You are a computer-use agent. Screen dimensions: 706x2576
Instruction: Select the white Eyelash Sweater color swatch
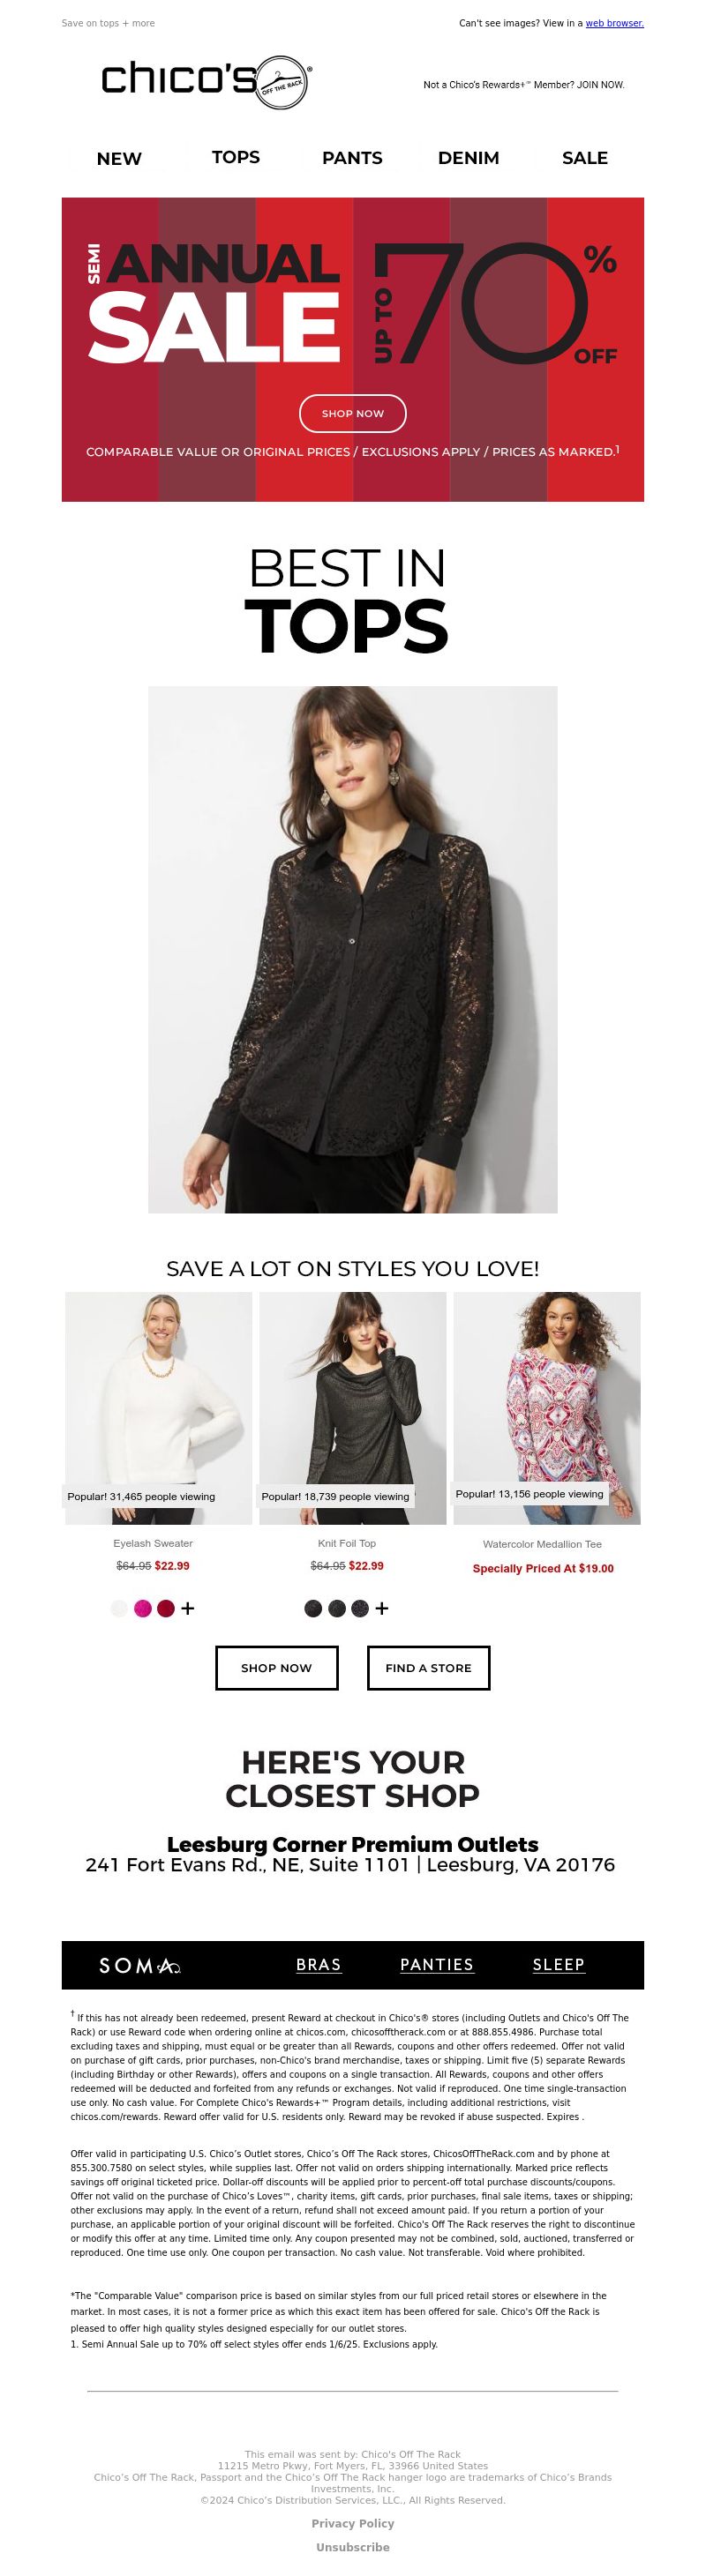pyautogui.click(x=119, y=1609)
